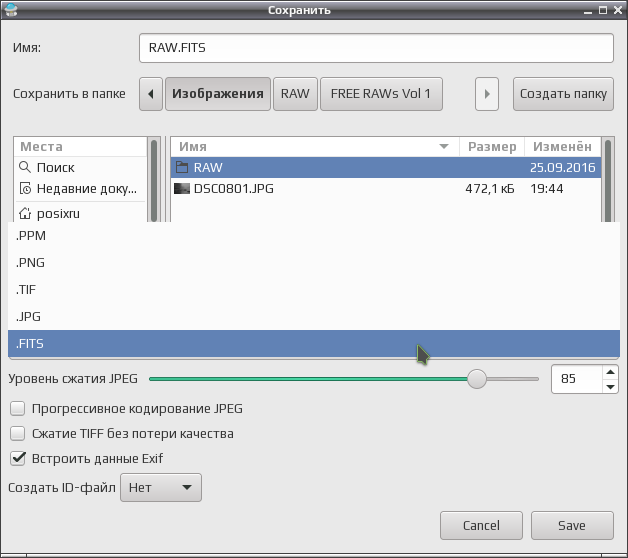The image size is (628, 558).
Task: Click the Cancel button
Action: pos(481,525)
